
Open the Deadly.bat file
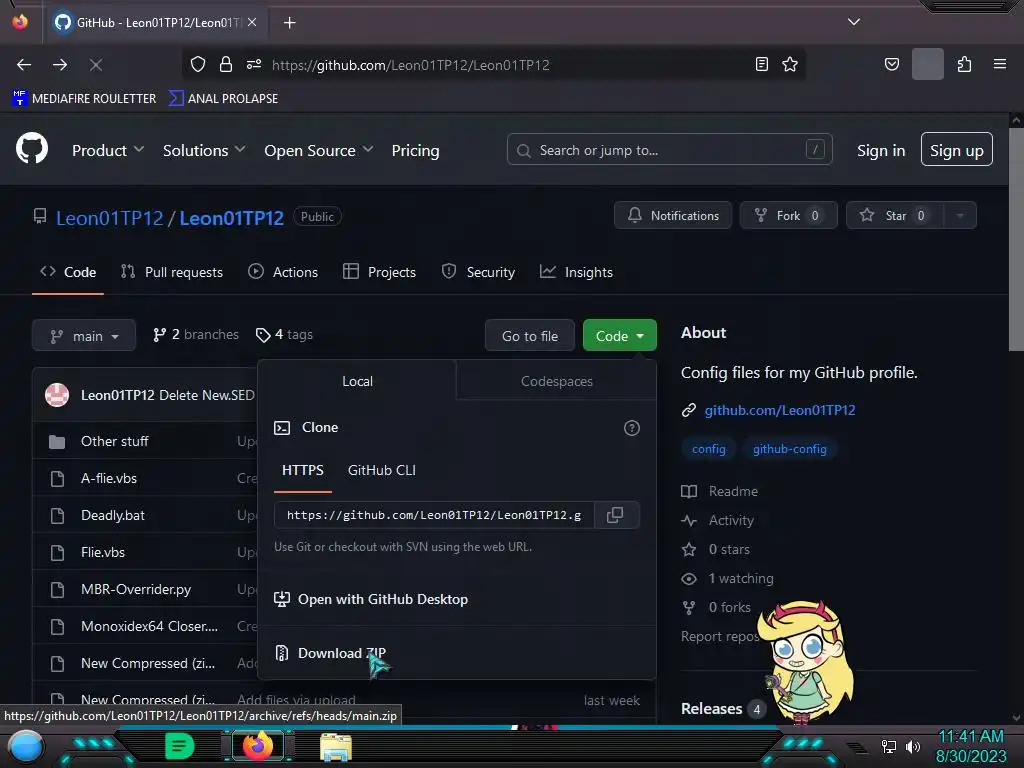point(112,515)
